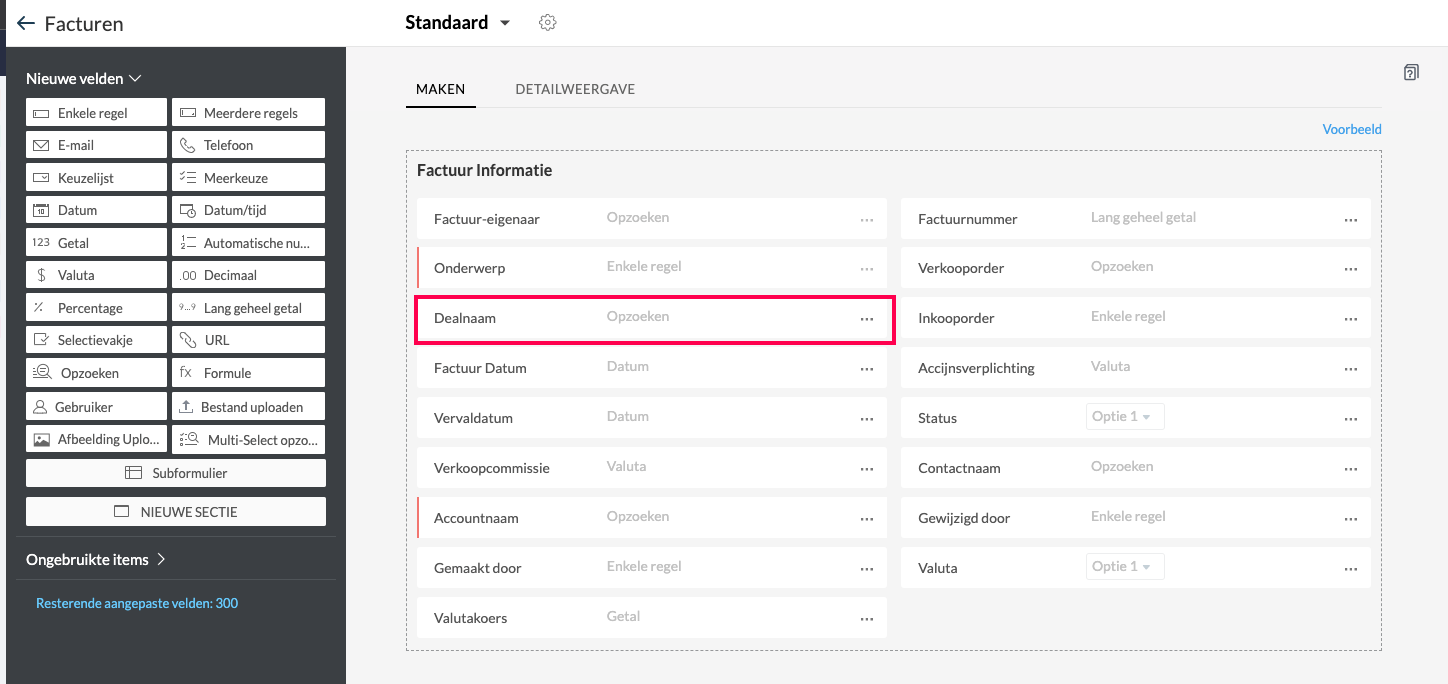Screen dimensions: 1448x684
Task: Choose the Formule field type
Action: pos(249,373)
